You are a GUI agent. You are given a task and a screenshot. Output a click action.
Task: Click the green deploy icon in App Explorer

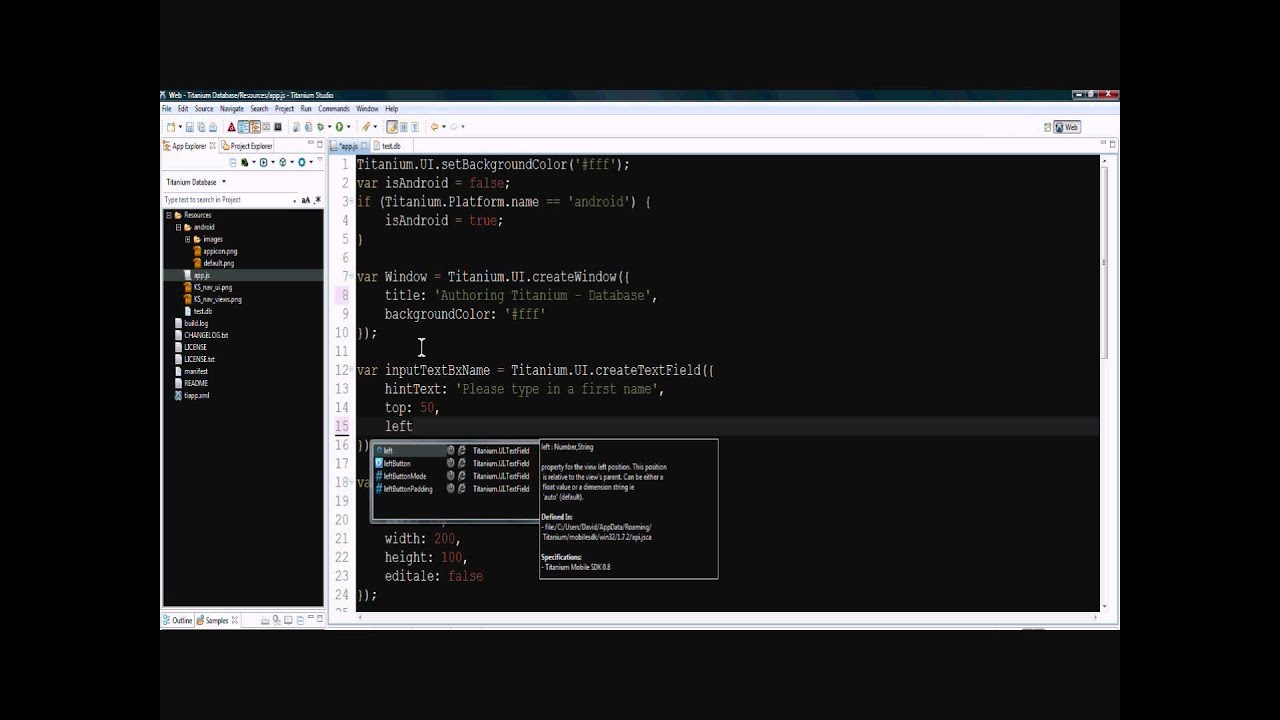(245, 162)
